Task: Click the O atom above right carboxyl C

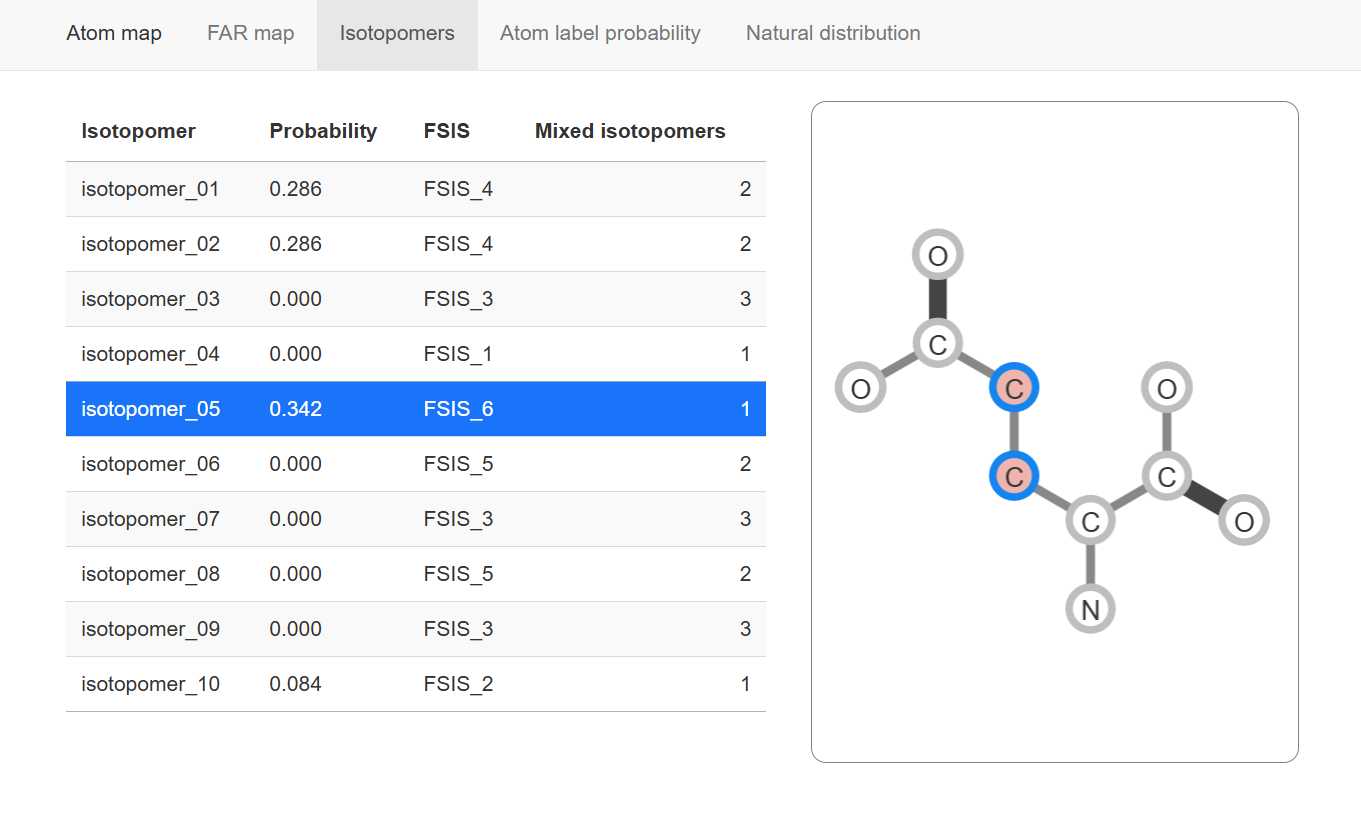Action: point(1166,389)
